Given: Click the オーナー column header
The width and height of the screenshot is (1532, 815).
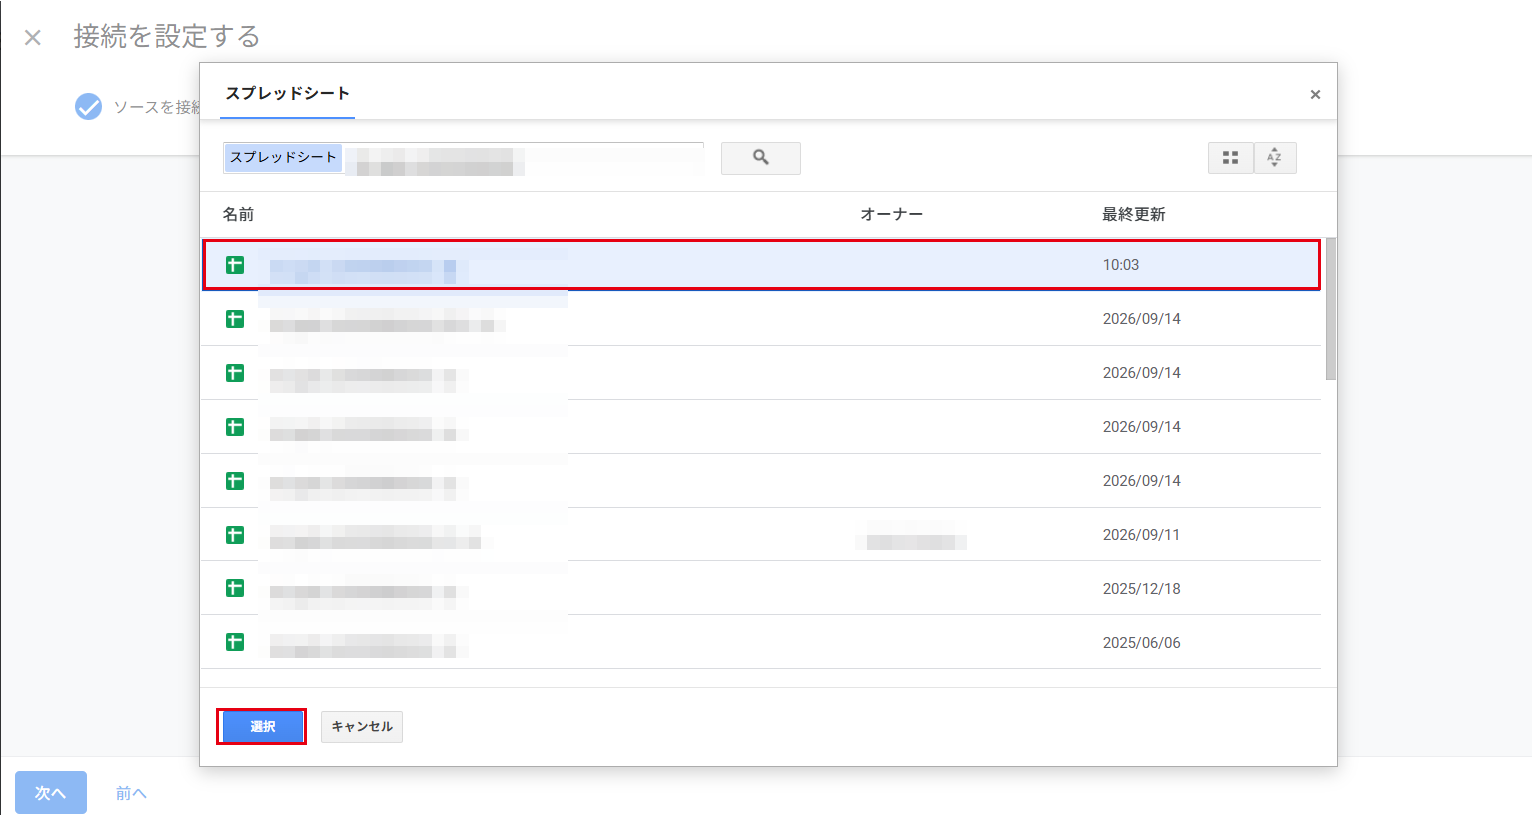Looking at the screenshot, I should 892,214.
